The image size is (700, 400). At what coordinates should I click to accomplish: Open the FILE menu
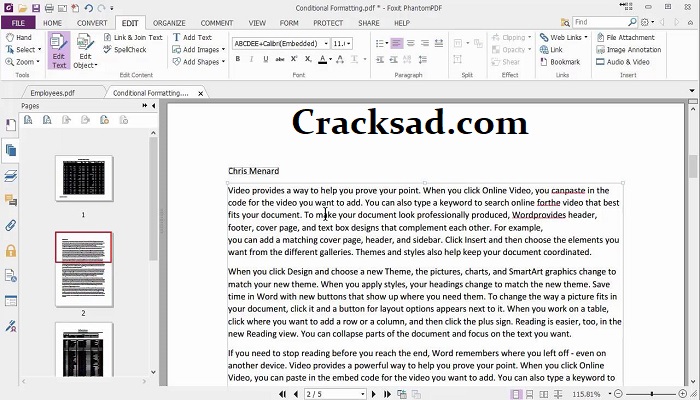18,23
